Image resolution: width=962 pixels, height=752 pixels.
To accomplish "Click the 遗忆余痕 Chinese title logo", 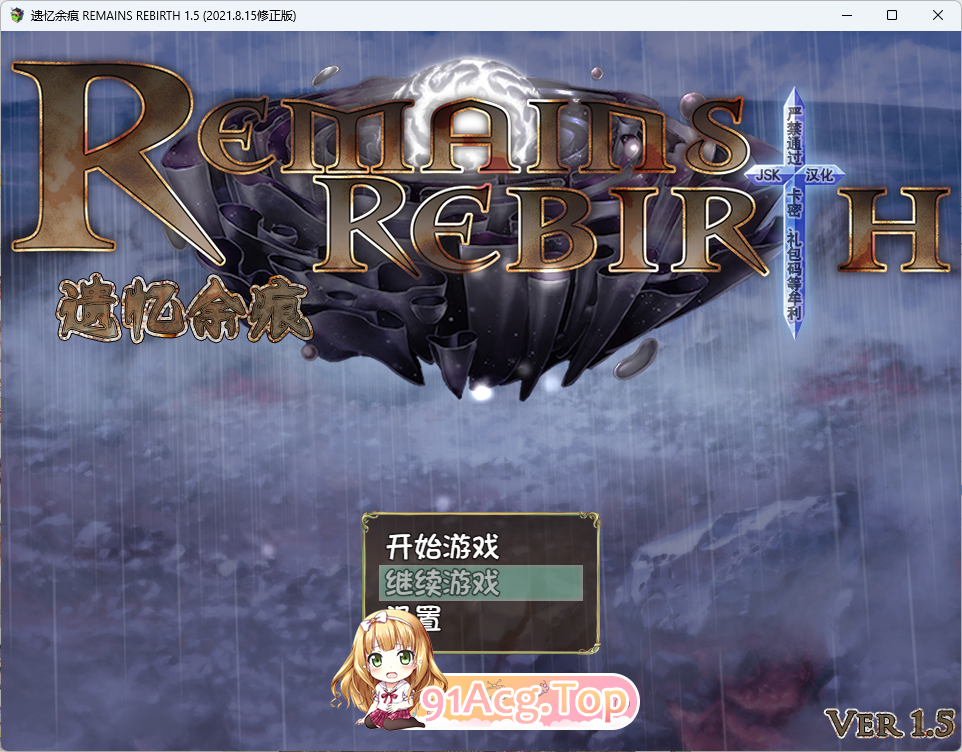I will click(x=184, y=309).
